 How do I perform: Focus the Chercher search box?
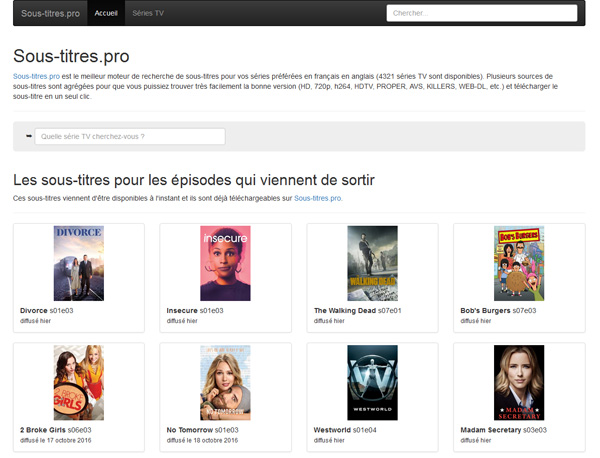481,13
